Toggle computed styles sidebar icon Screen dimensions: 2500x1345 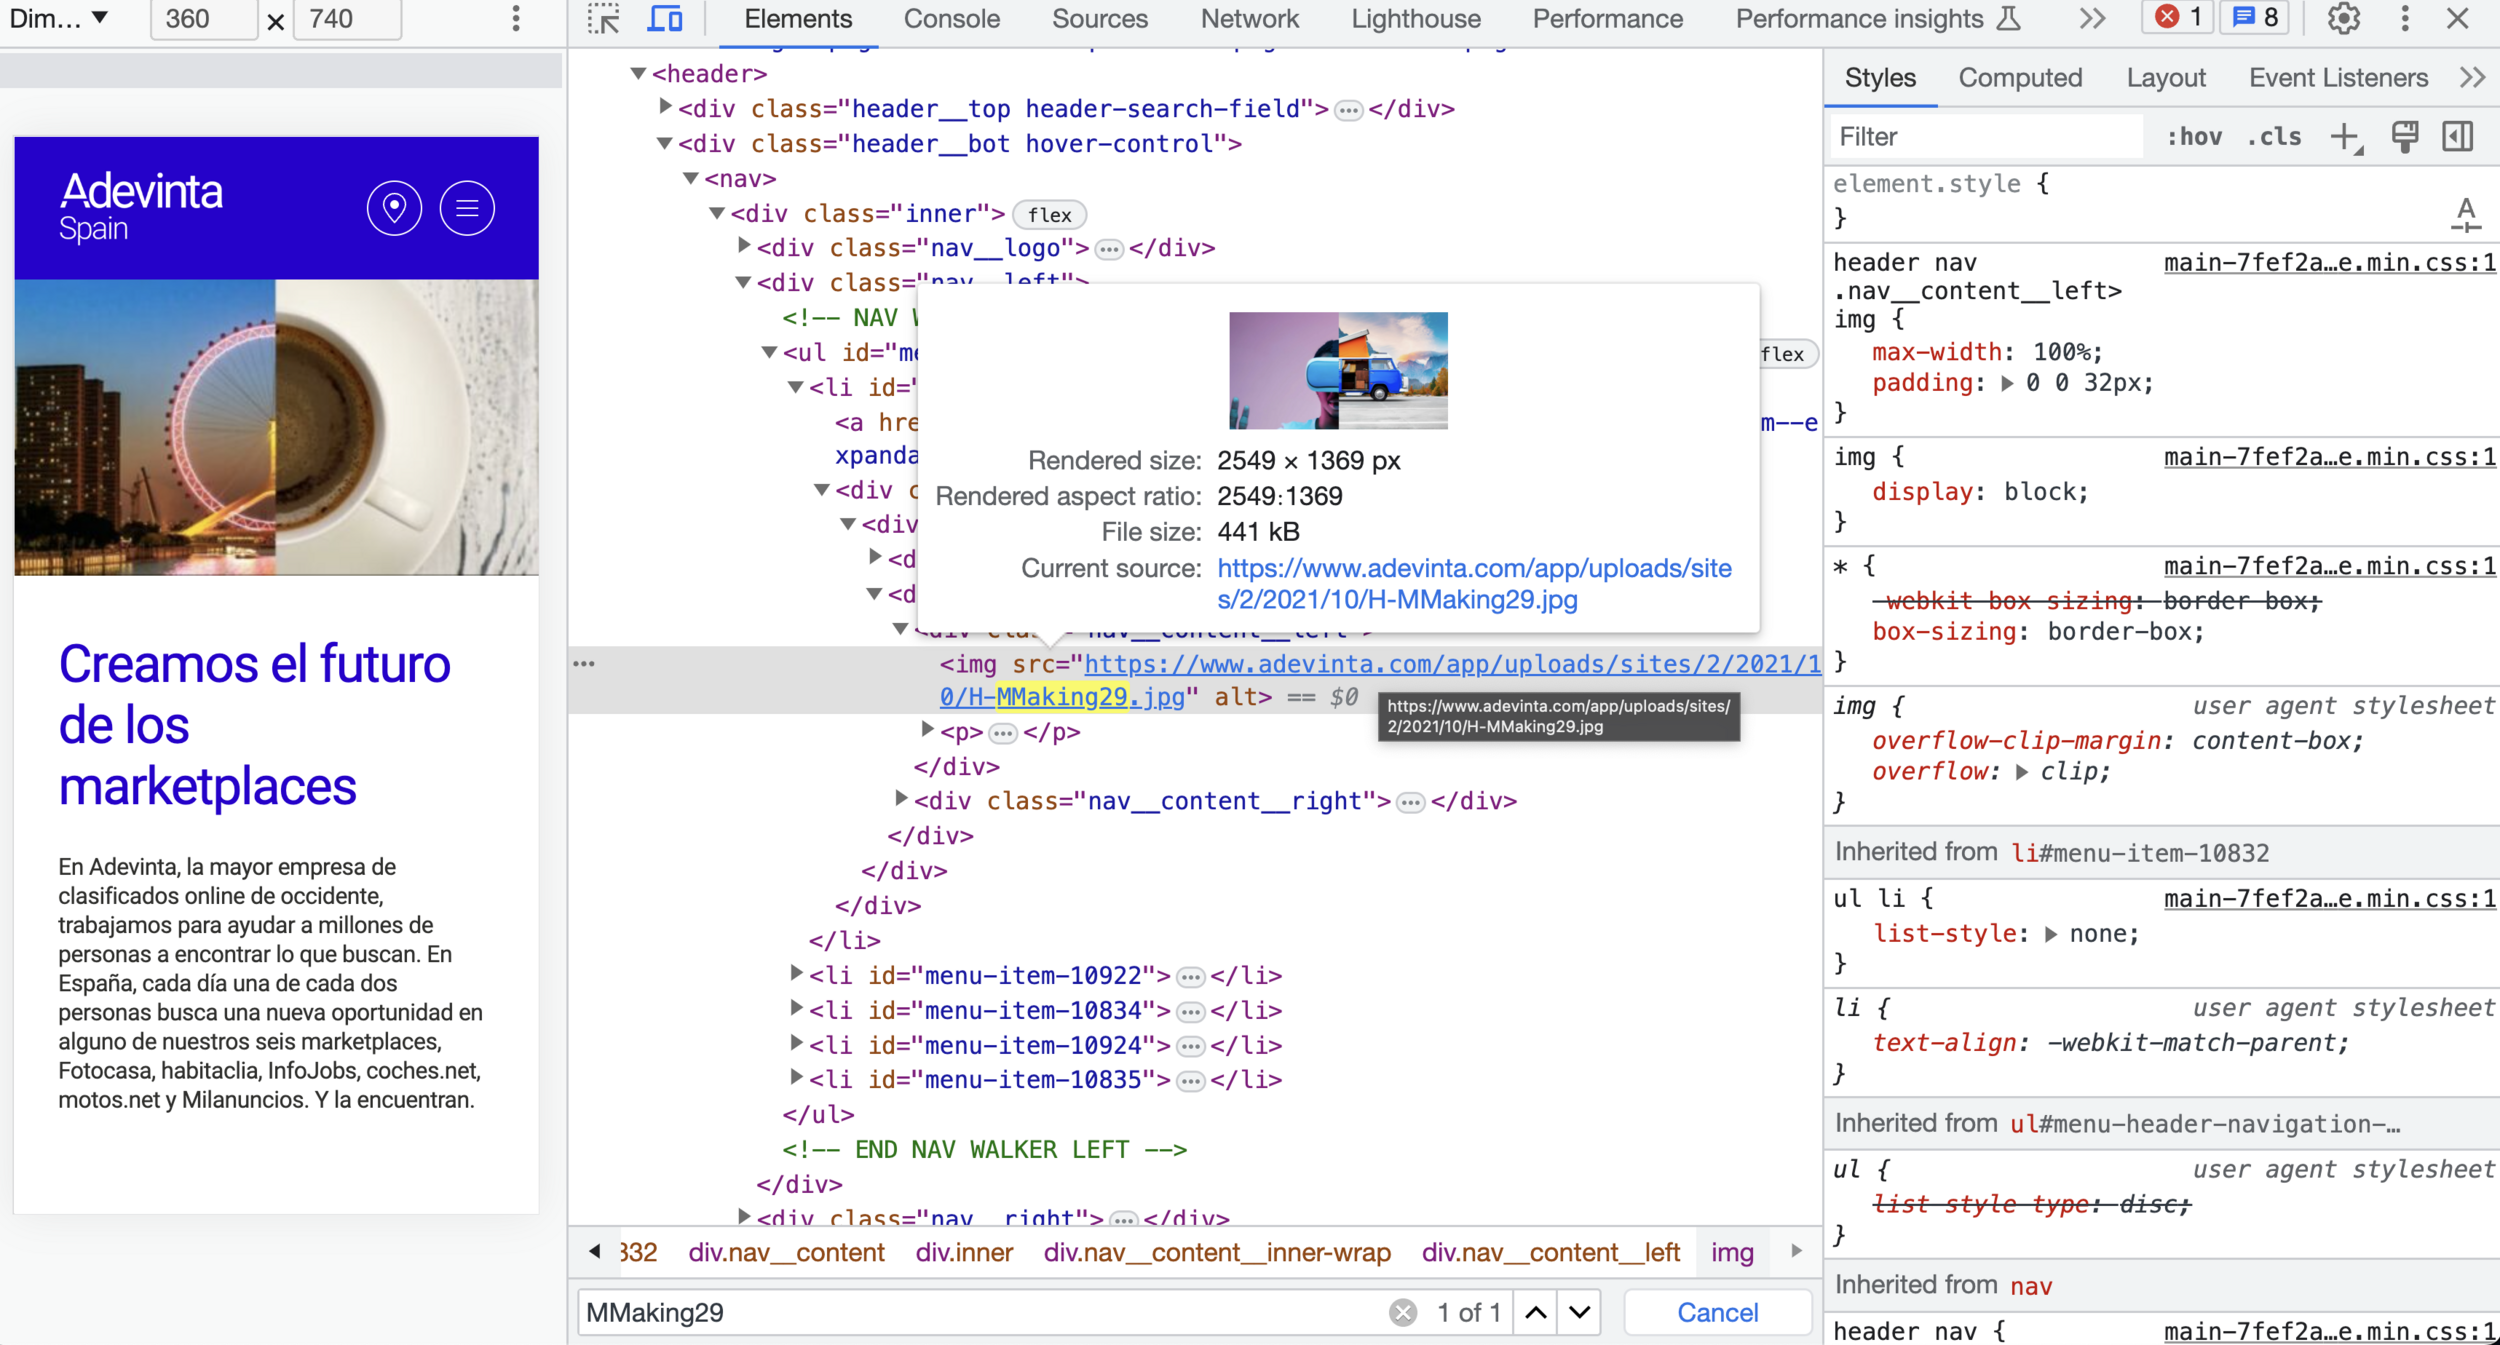click(x=2458, y=137)
